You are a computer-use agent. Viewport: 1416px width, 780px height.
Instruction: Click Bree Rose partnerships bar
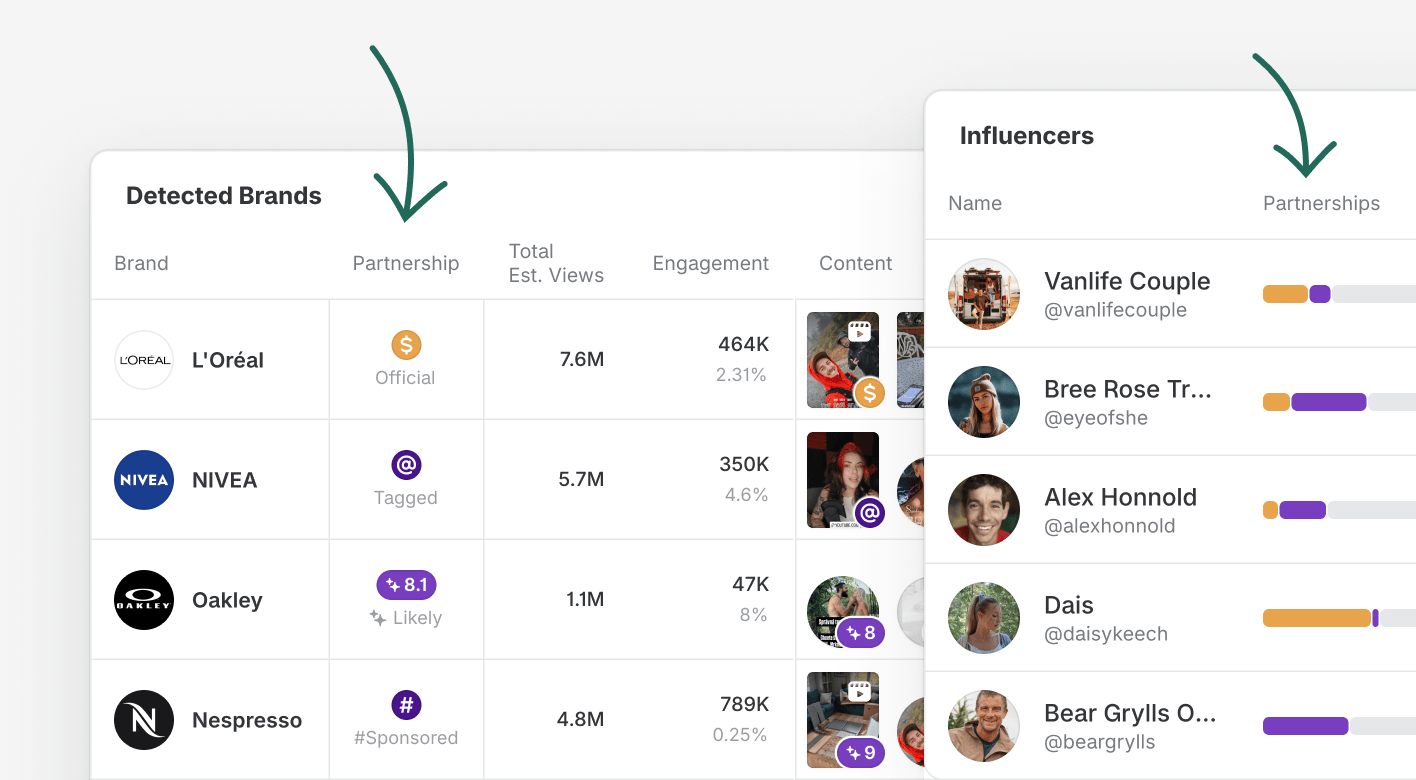point(1339,402)
